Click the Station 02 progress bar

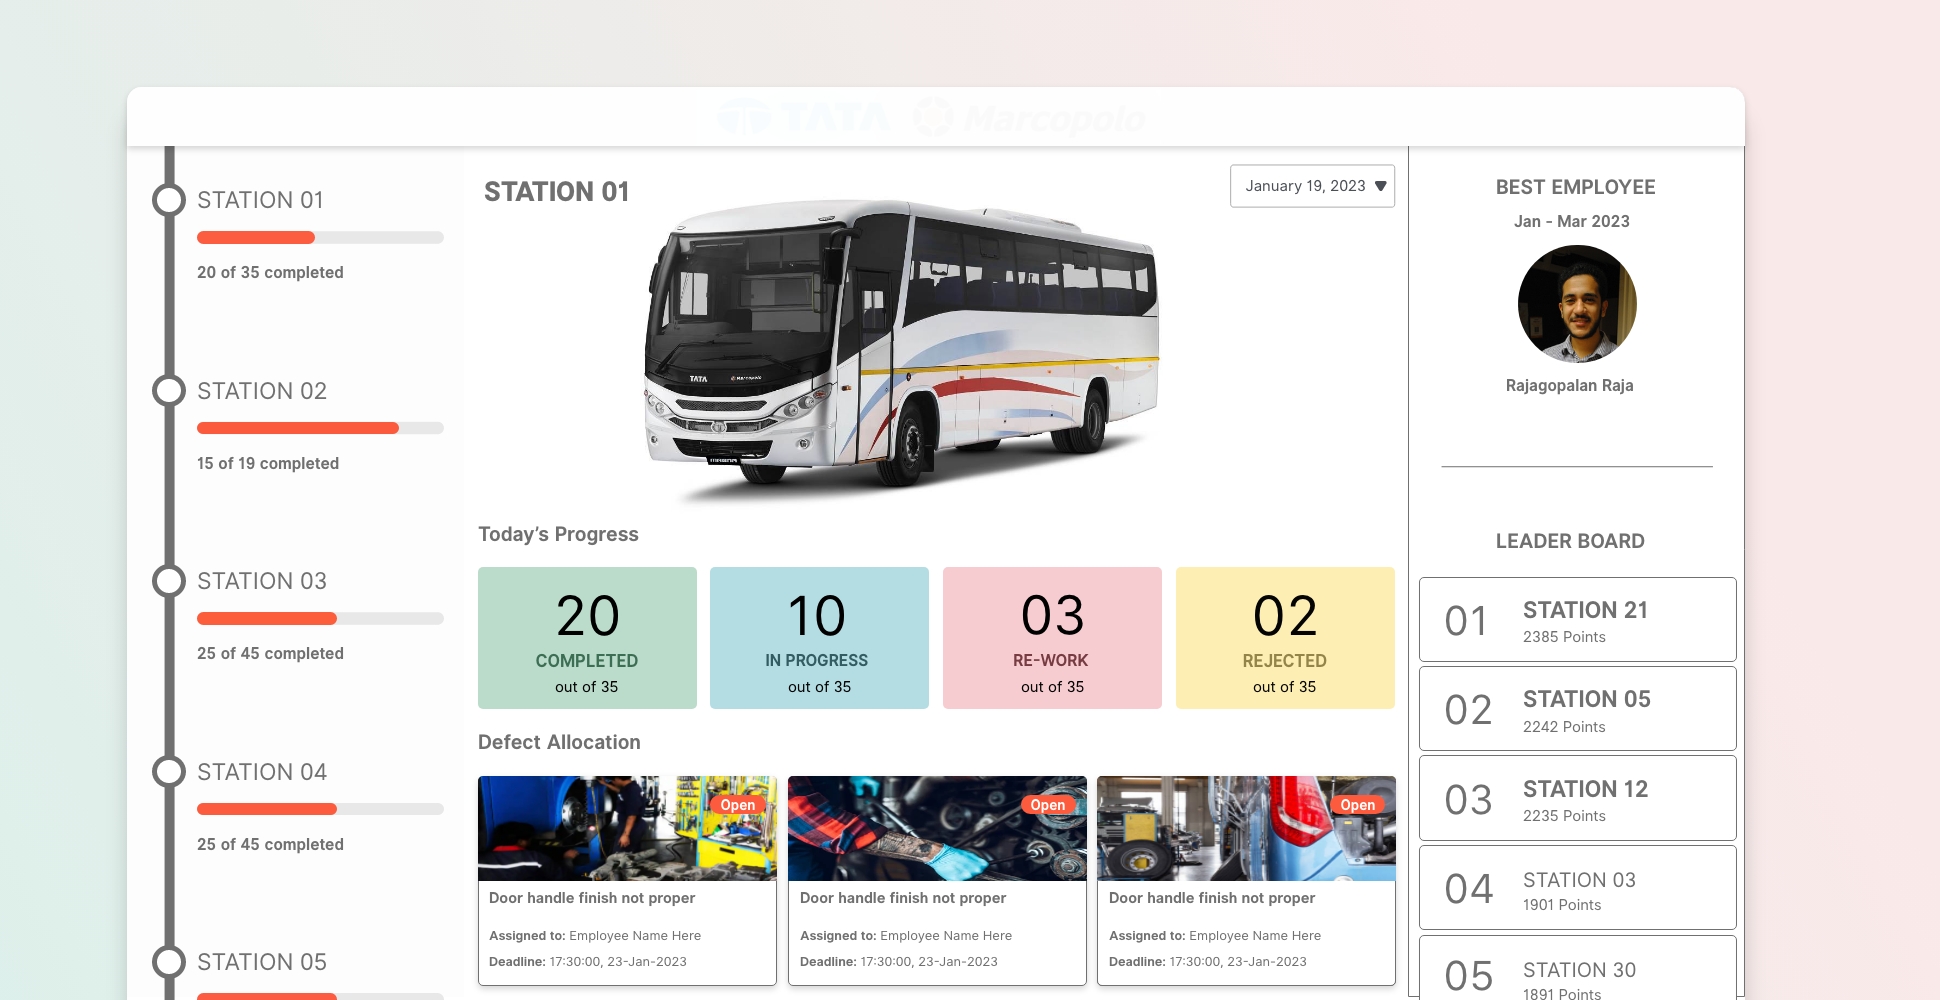[320, 428]
